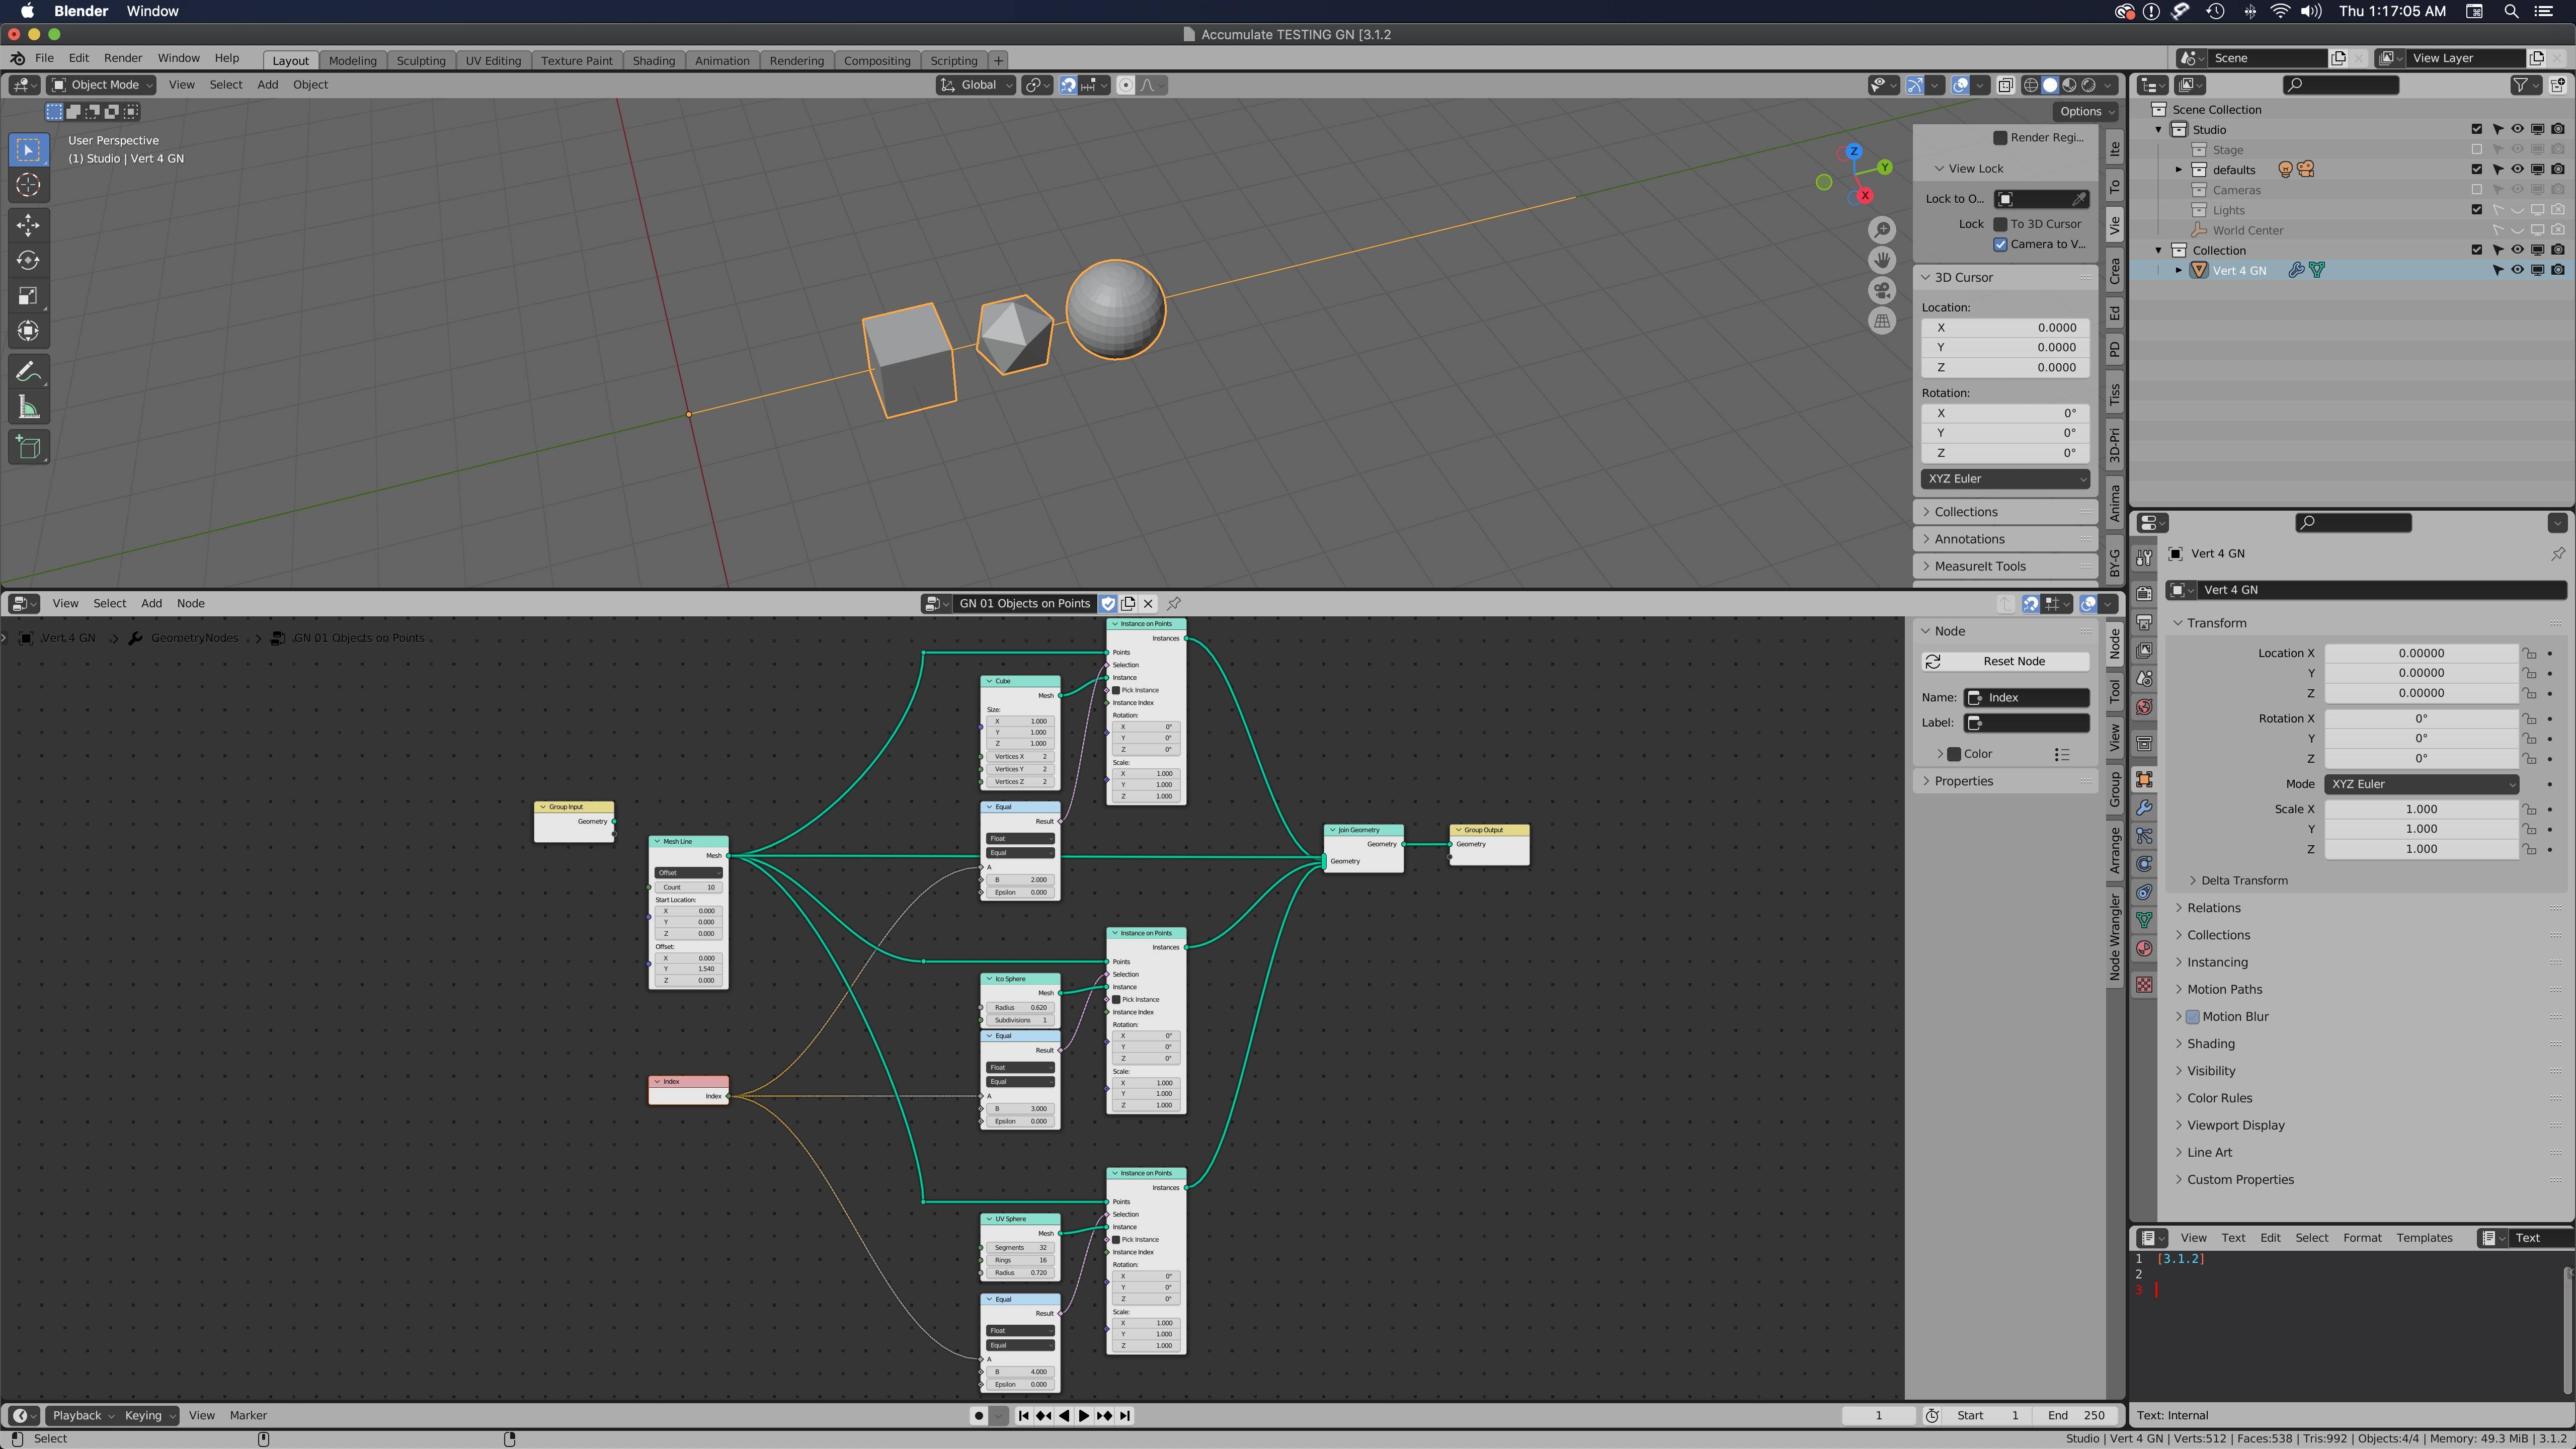Toggle proportional editing icon

point(1126,85)
